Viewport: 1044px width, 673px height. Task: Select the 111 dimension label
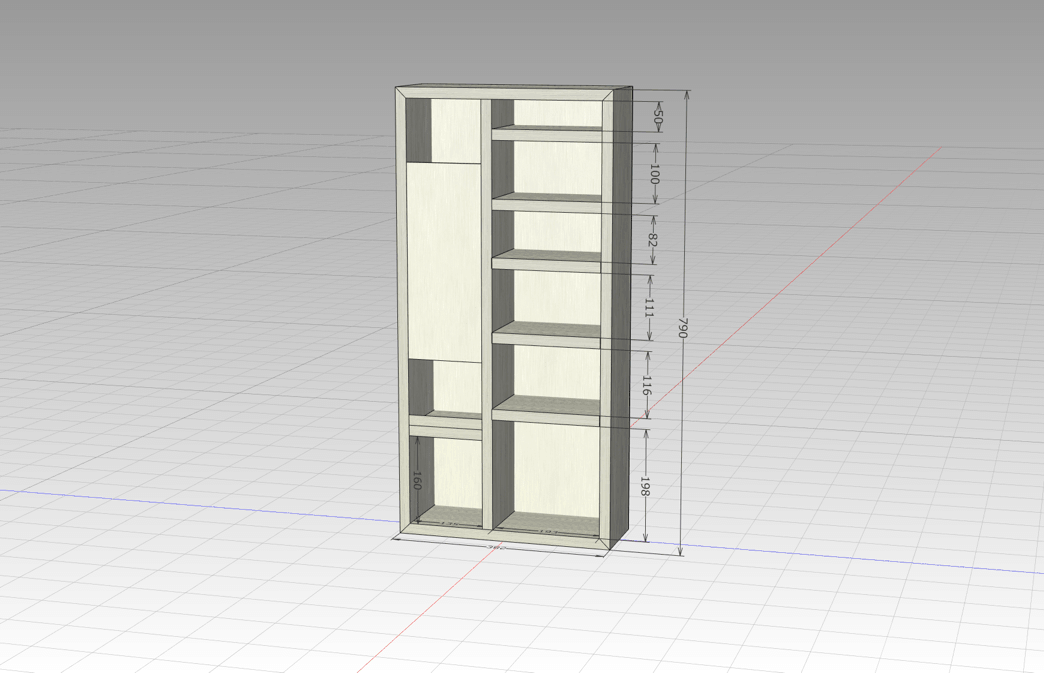pos(649,308)
